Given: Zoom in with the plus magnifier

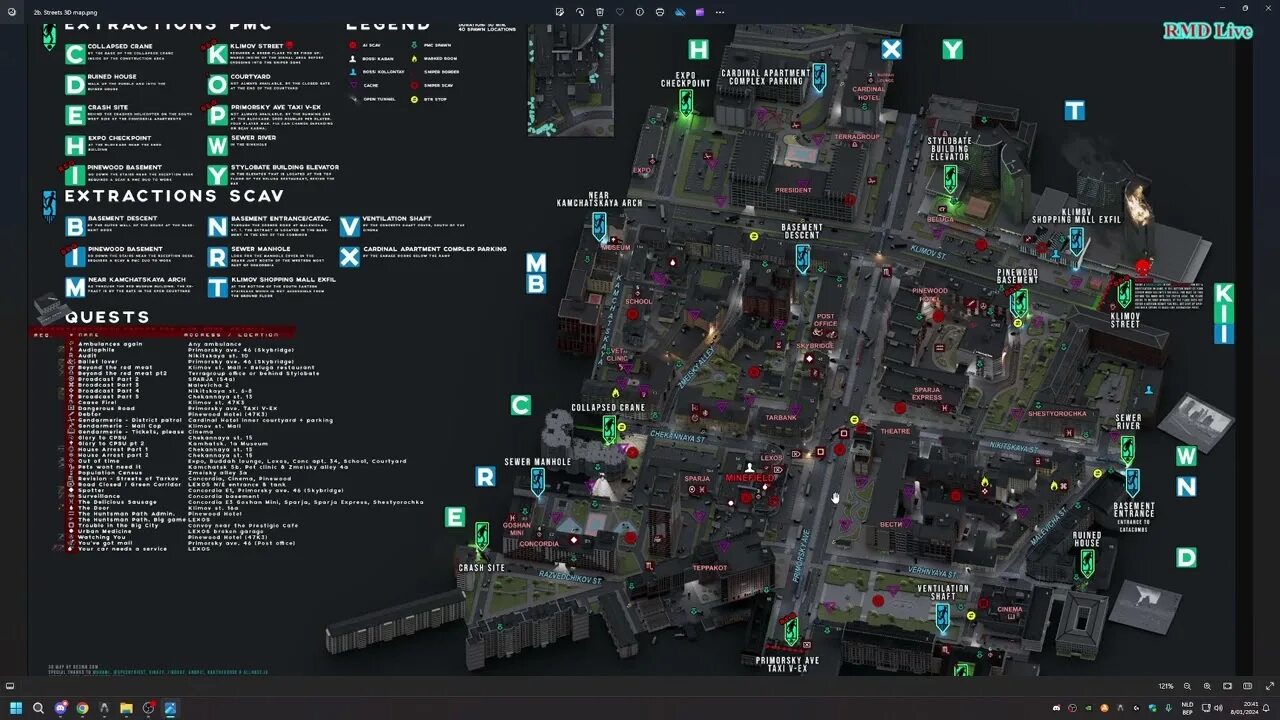Looking at the screenshot, I should pos(1207,686).
